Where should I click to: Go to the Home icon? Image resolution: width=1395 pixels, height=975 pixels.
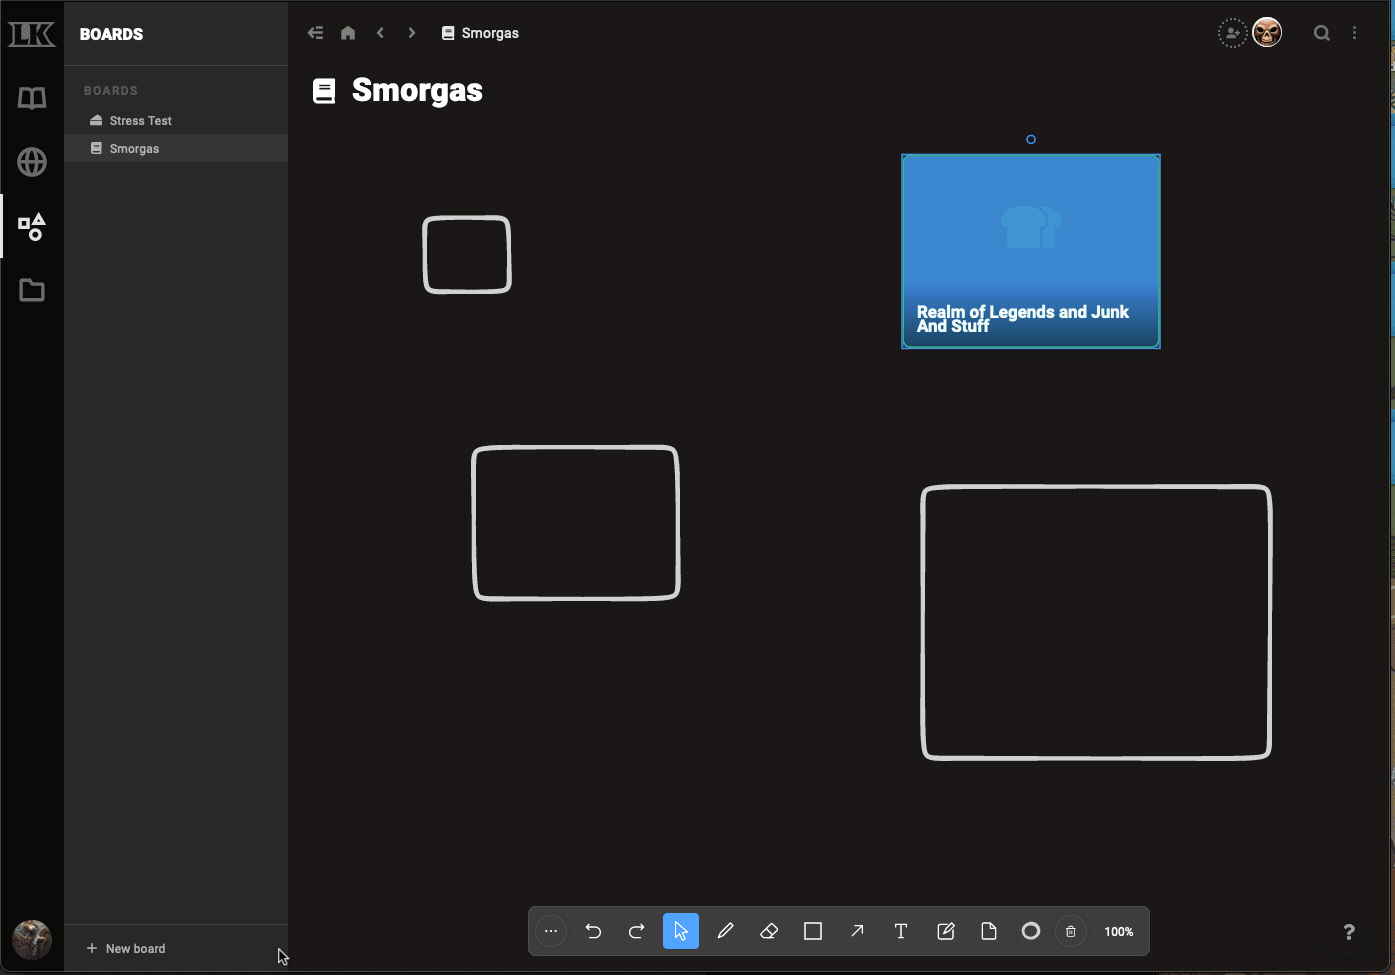pos(348,33)
